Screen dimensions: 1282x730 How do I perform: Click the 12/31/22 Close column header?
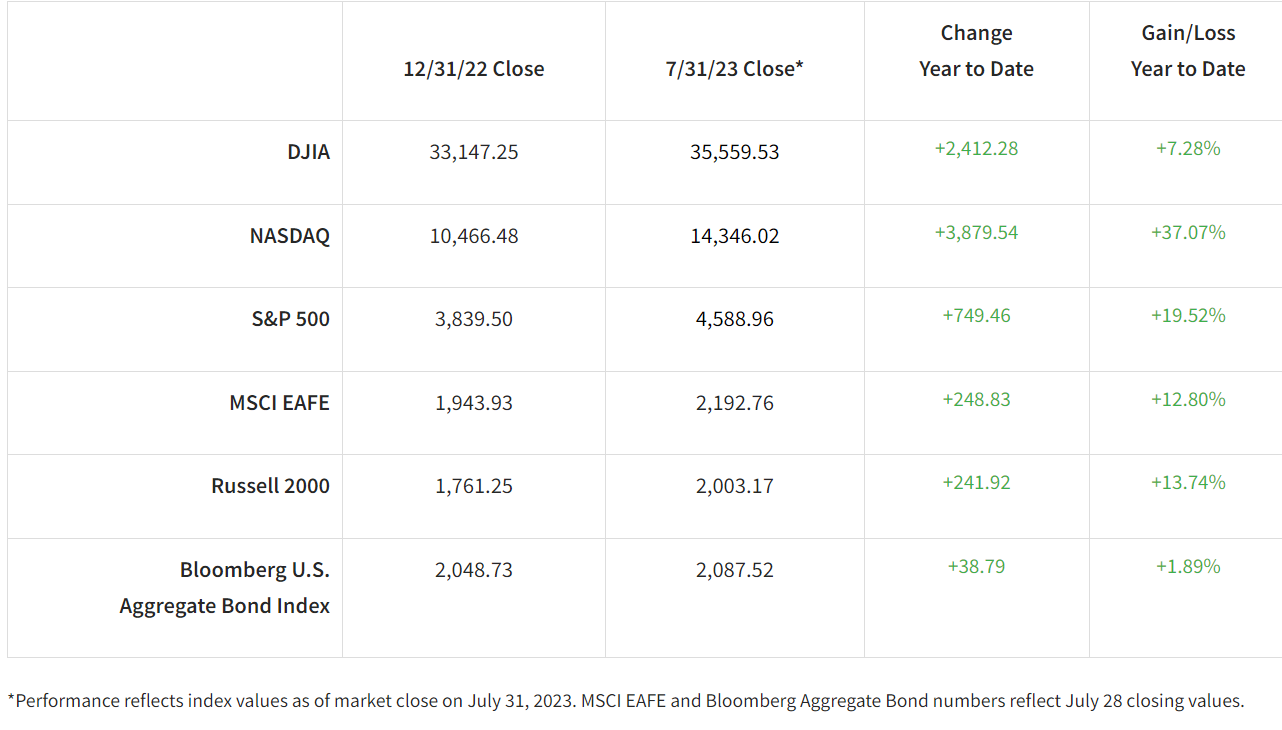click(x=474, y=69)
